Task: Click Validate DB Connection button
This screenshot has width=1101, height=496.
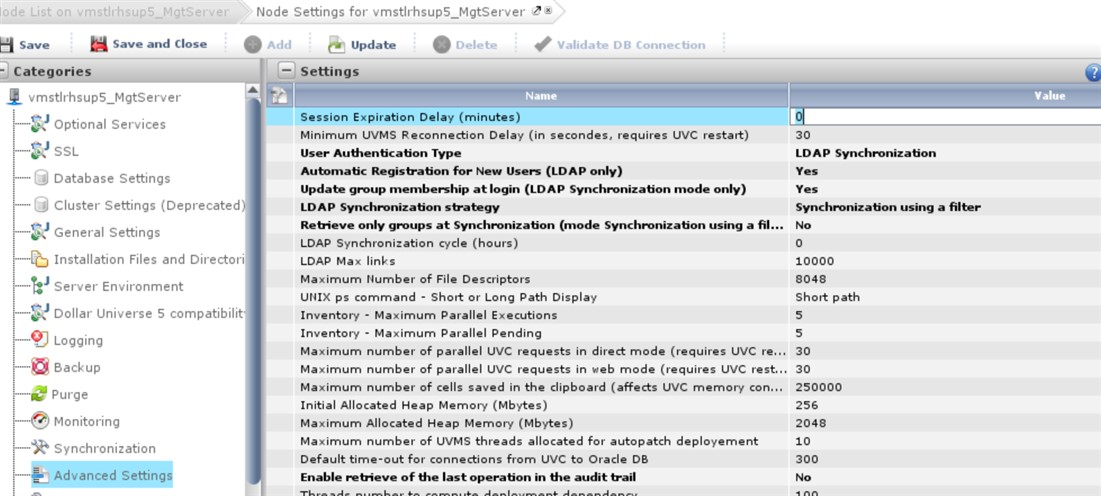Action: 619,44
